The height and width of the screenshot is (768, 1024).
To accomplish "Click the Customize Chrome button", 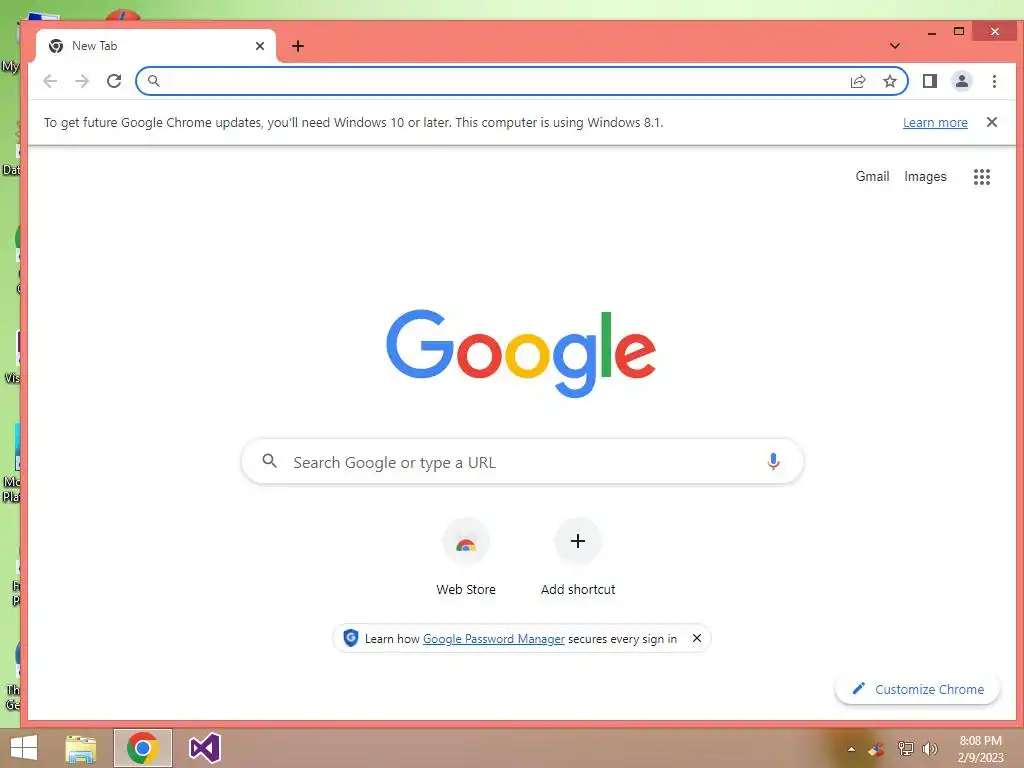I will coord(918,689).
